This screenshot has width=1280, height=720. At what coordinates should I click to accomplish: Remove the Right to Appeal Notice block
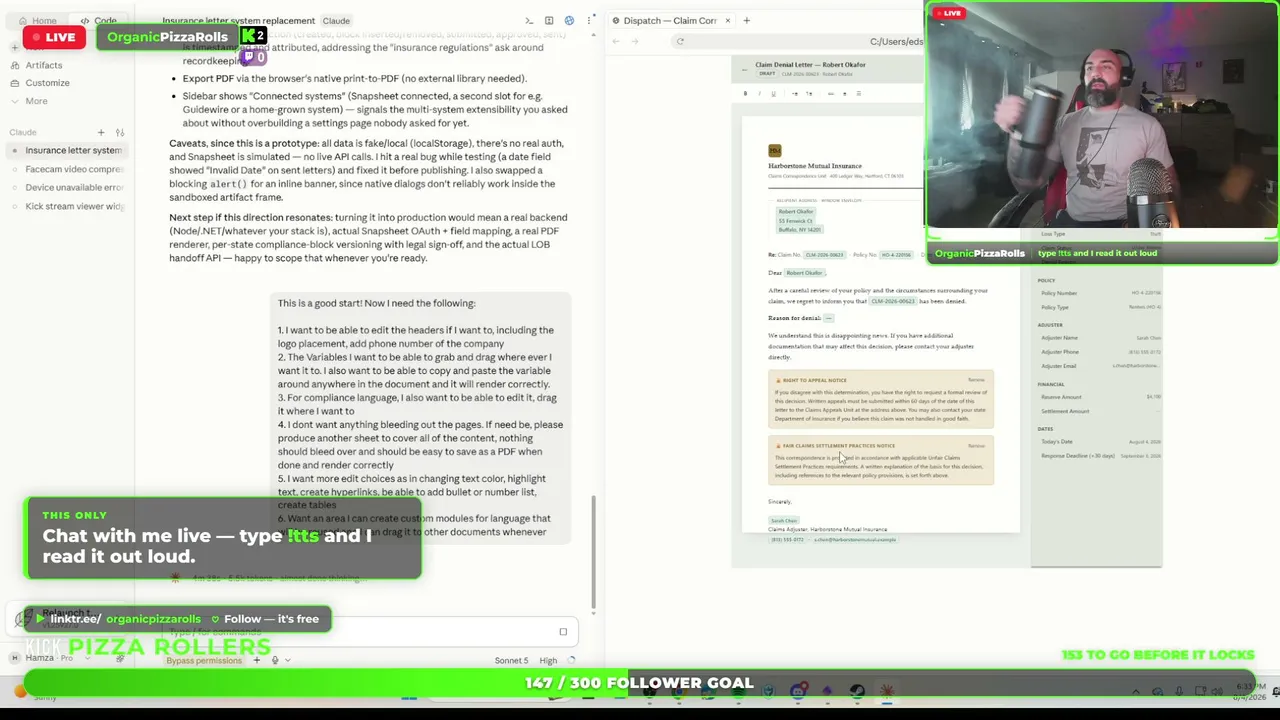976,380
